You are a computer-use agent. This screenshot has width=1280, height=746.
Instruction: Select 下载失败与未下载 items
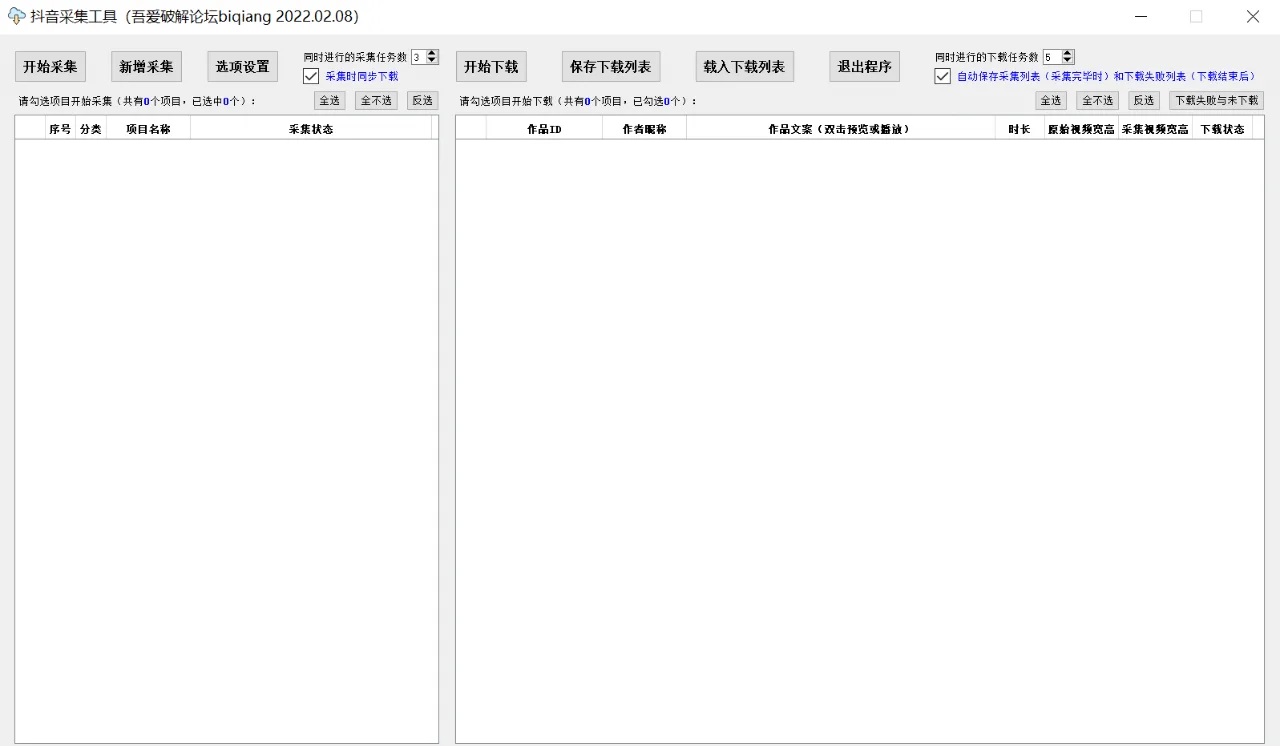1216,101
